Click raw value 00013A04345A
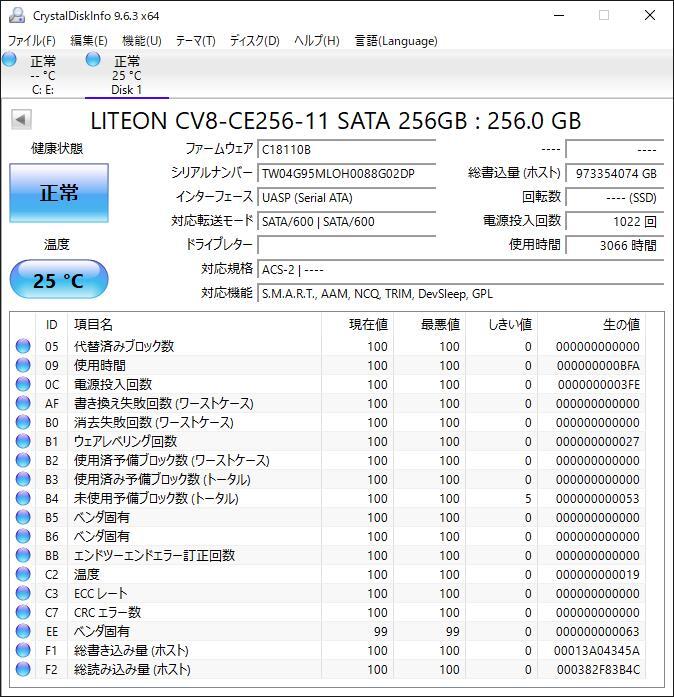Screen dimensions: 674x697 (597, 650)
